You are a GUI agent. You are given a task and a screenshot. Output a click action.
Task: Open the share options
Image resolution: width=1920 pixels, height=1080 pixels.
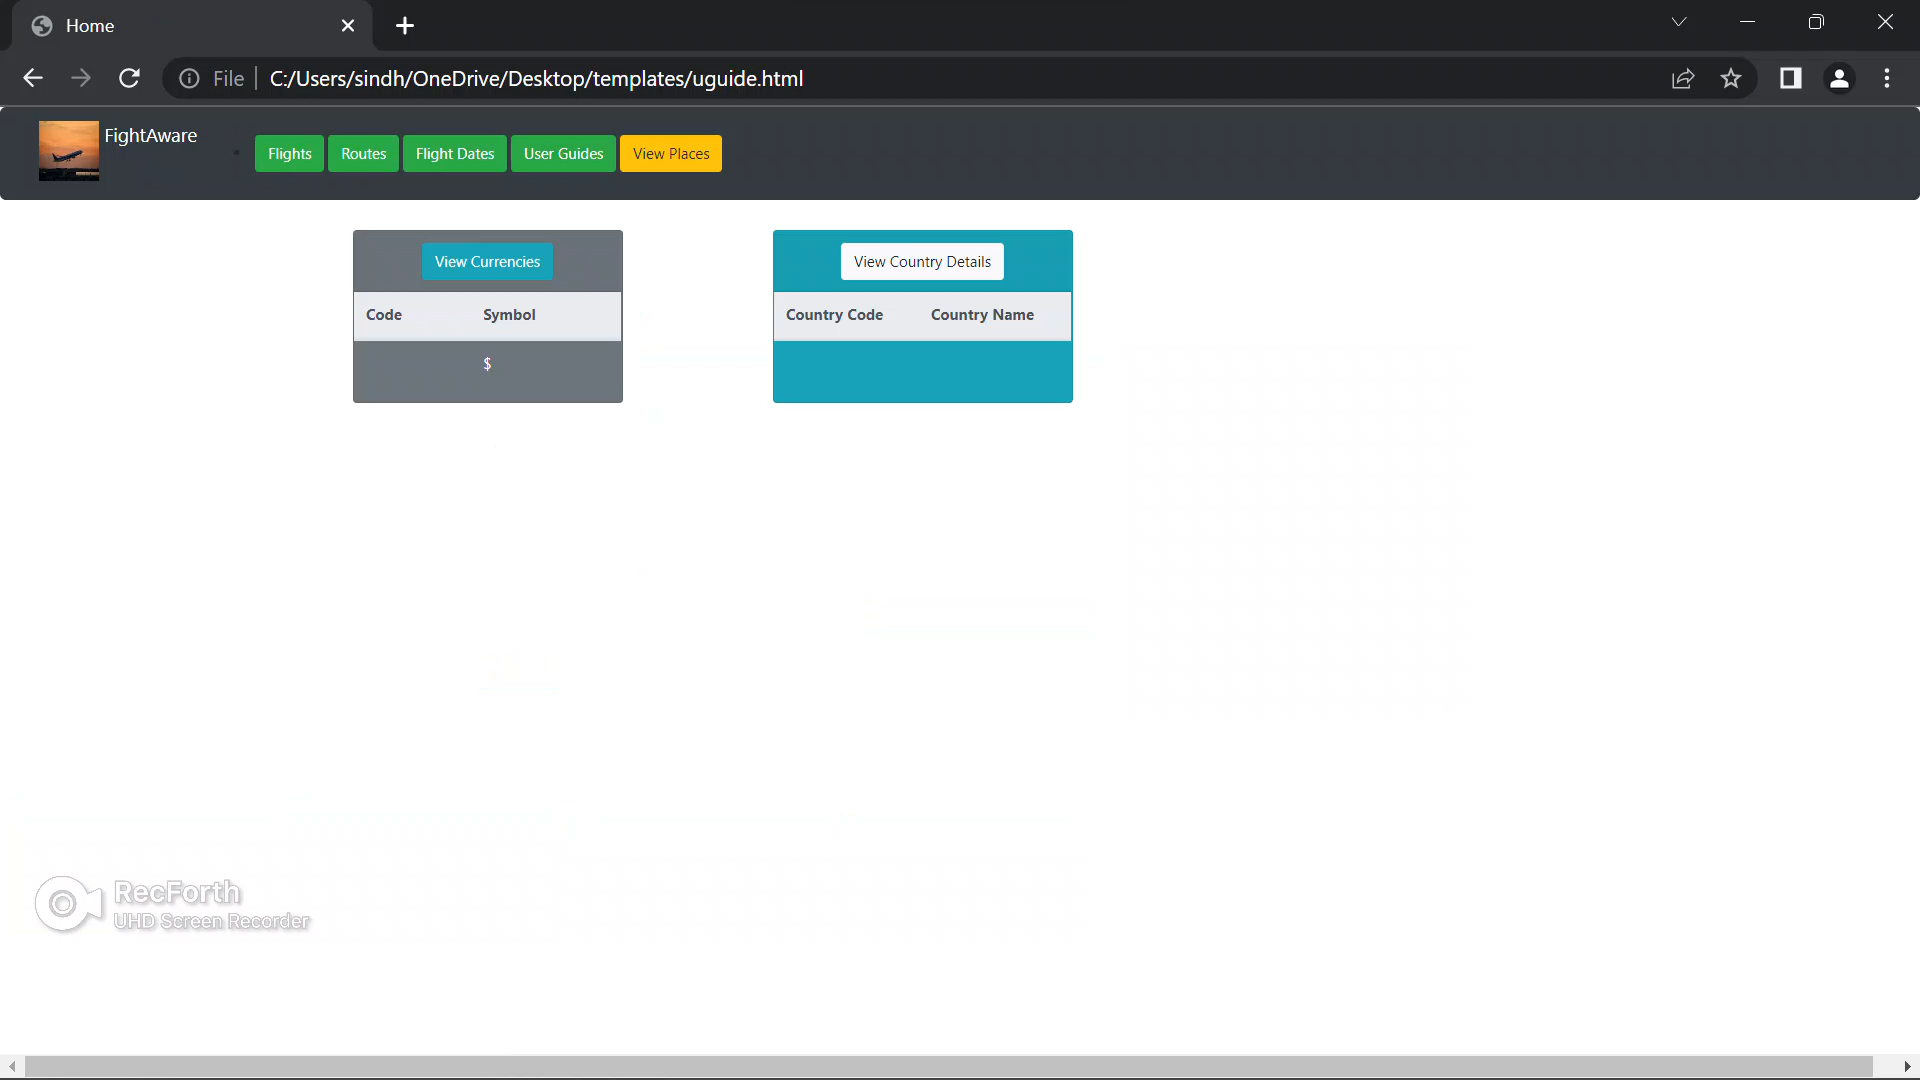pyautogui.click(x=1683, y=78)
